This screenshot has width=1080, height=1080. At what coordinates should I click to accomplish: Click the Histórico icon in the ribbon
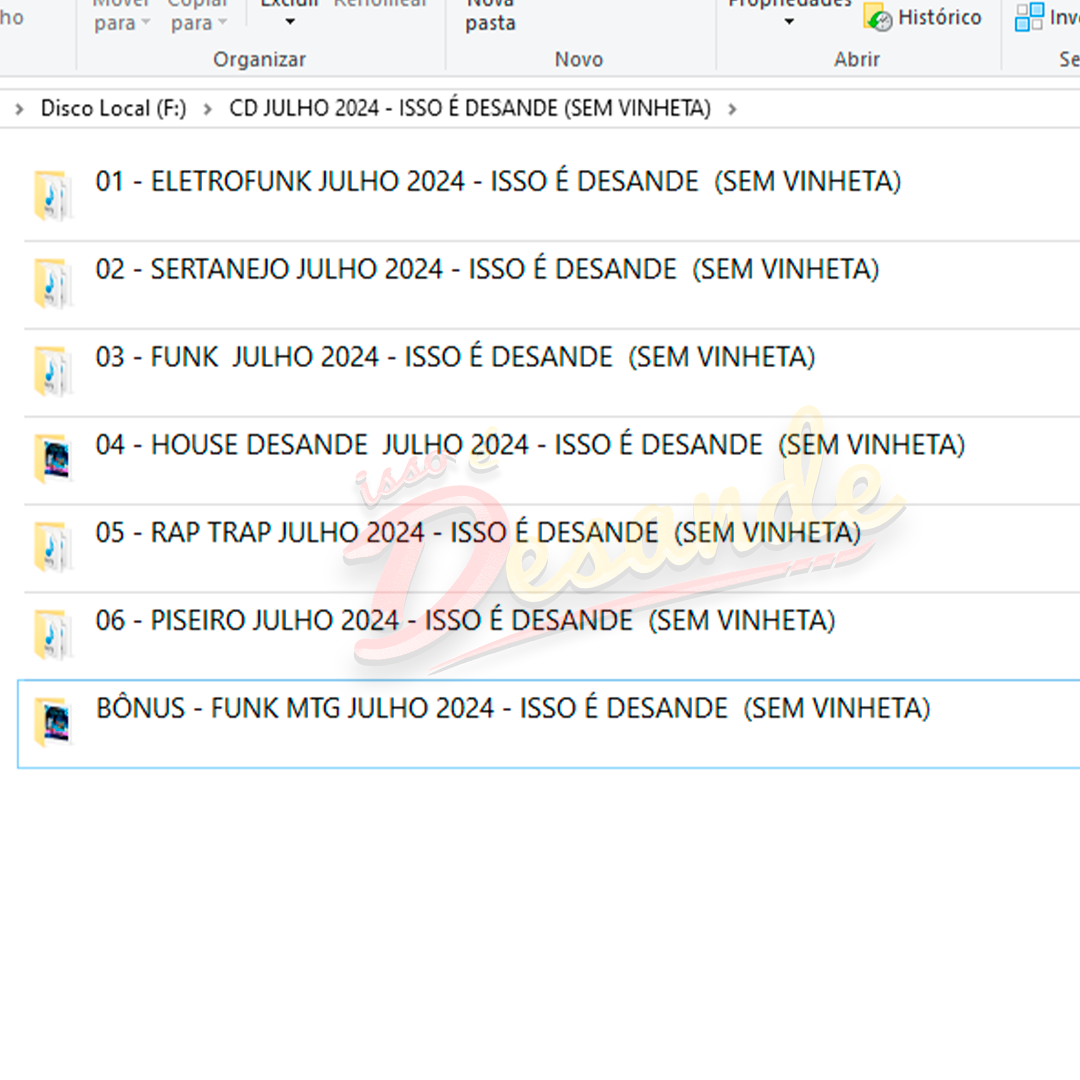coord(878,17)
